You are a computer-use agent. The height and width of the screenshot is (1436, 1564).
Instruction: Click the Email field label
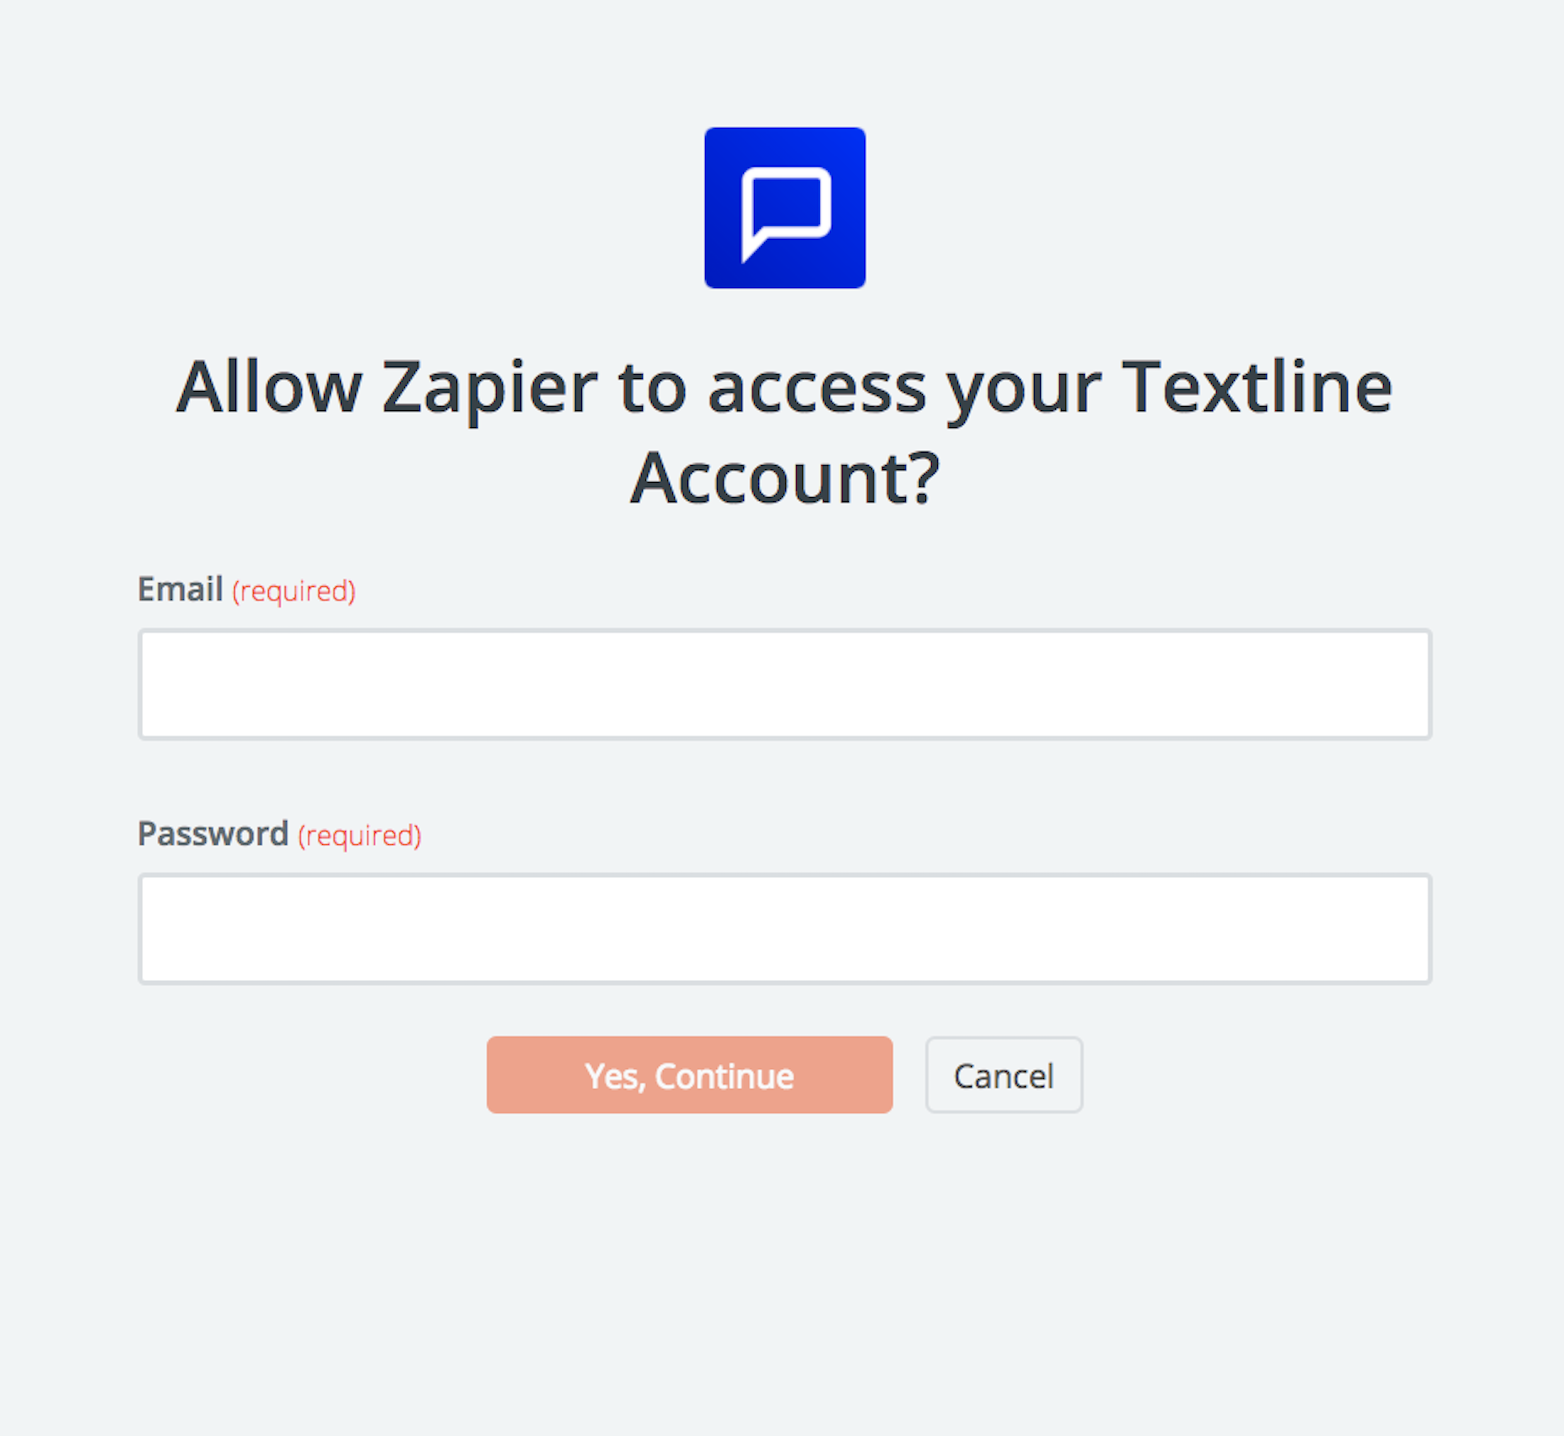tap(180, 589)
